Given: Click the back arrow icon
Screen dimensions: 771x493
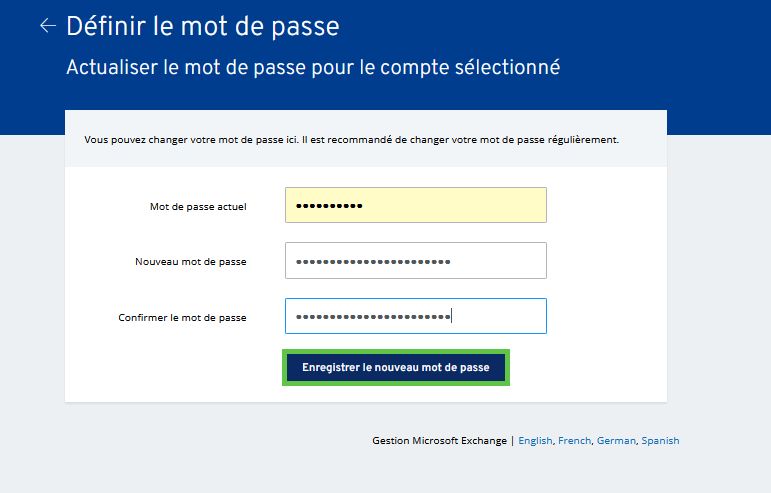Looking at the screenshot, I should pyautogui.click(x=46, y=26).
